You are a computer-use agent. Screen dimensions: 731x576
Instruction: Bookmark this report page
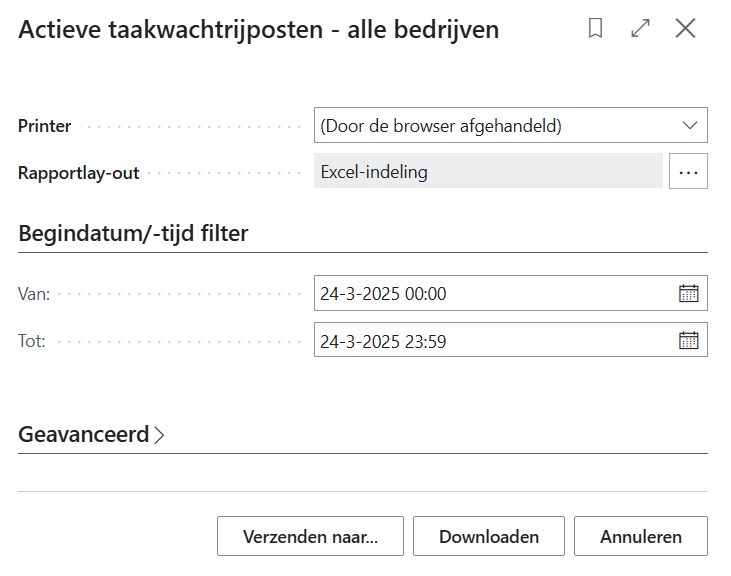[596, 29]
